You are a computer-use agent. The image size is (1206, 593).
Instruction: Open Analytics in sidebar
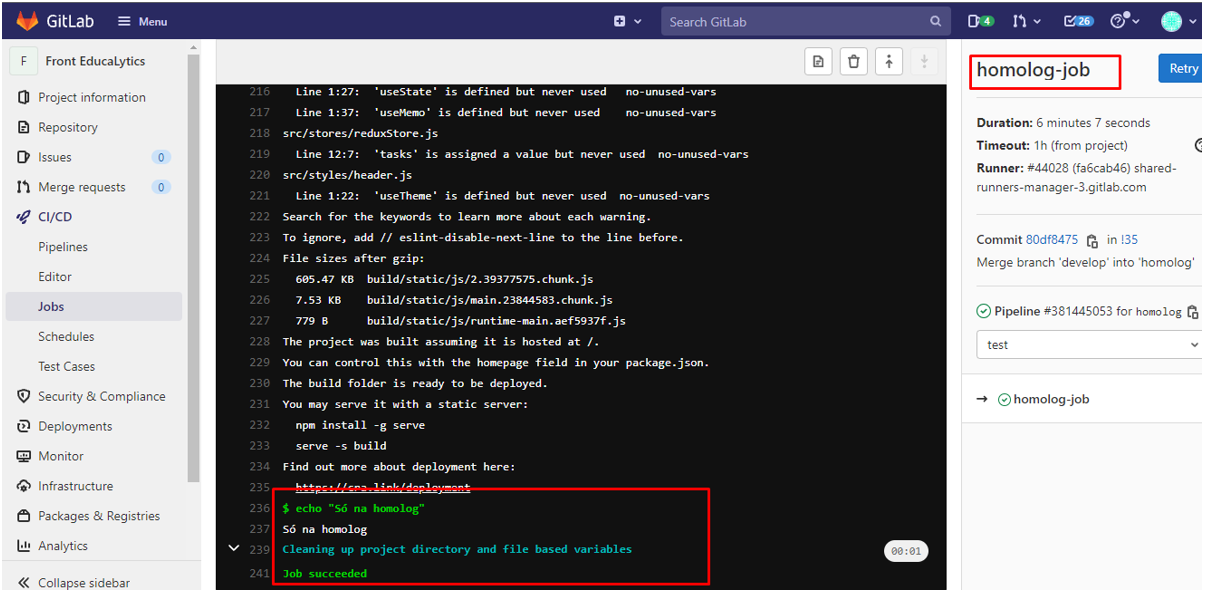tap(63, 546)
